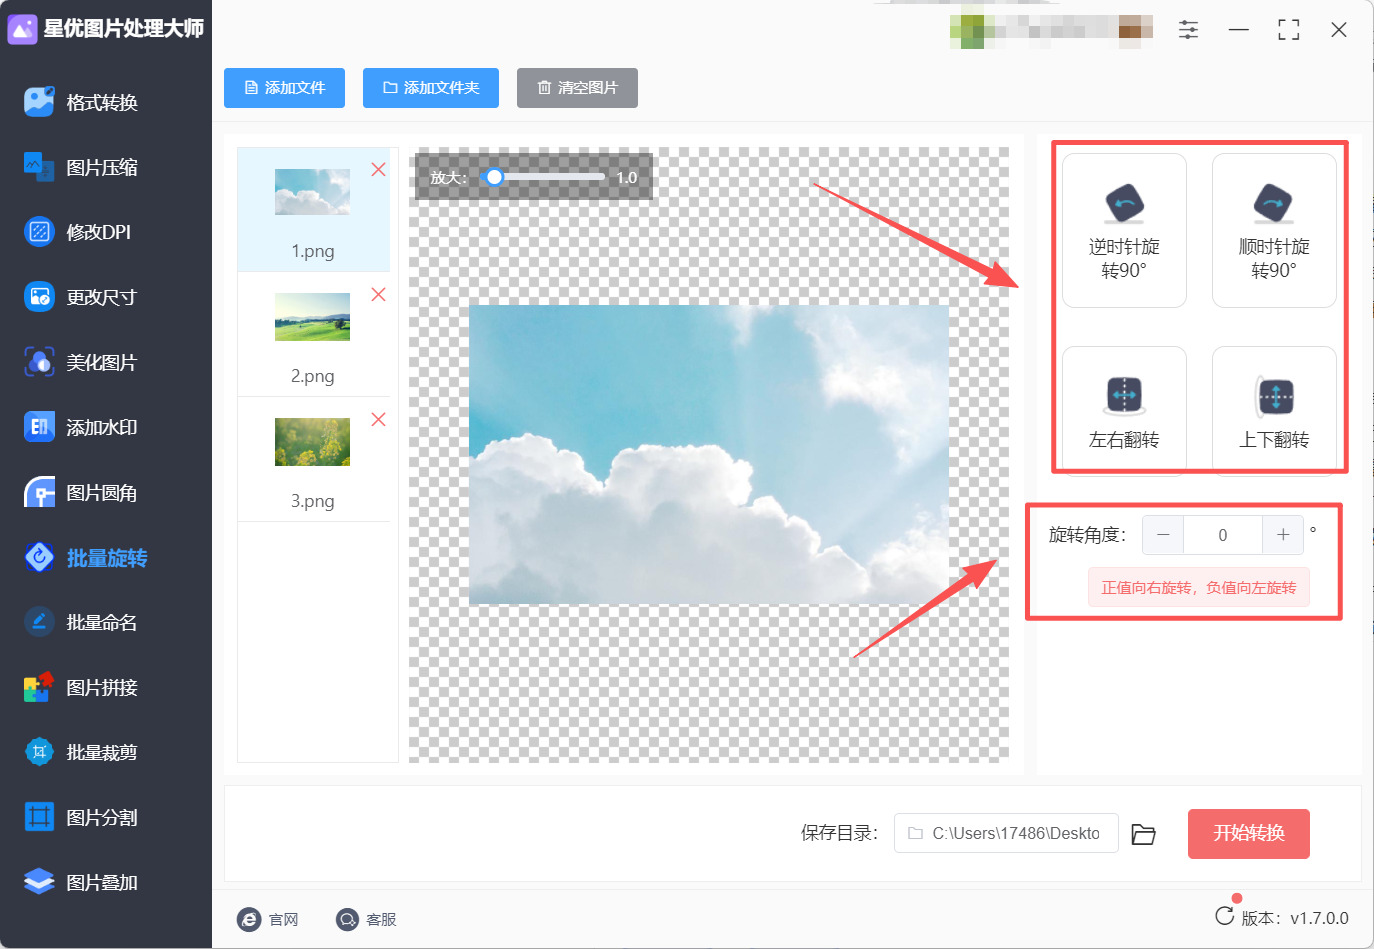The height and width of the screenshot is (949, 1374).
Task: Click the 星优图片处理大师 app logo
Action: pos(22,29)
